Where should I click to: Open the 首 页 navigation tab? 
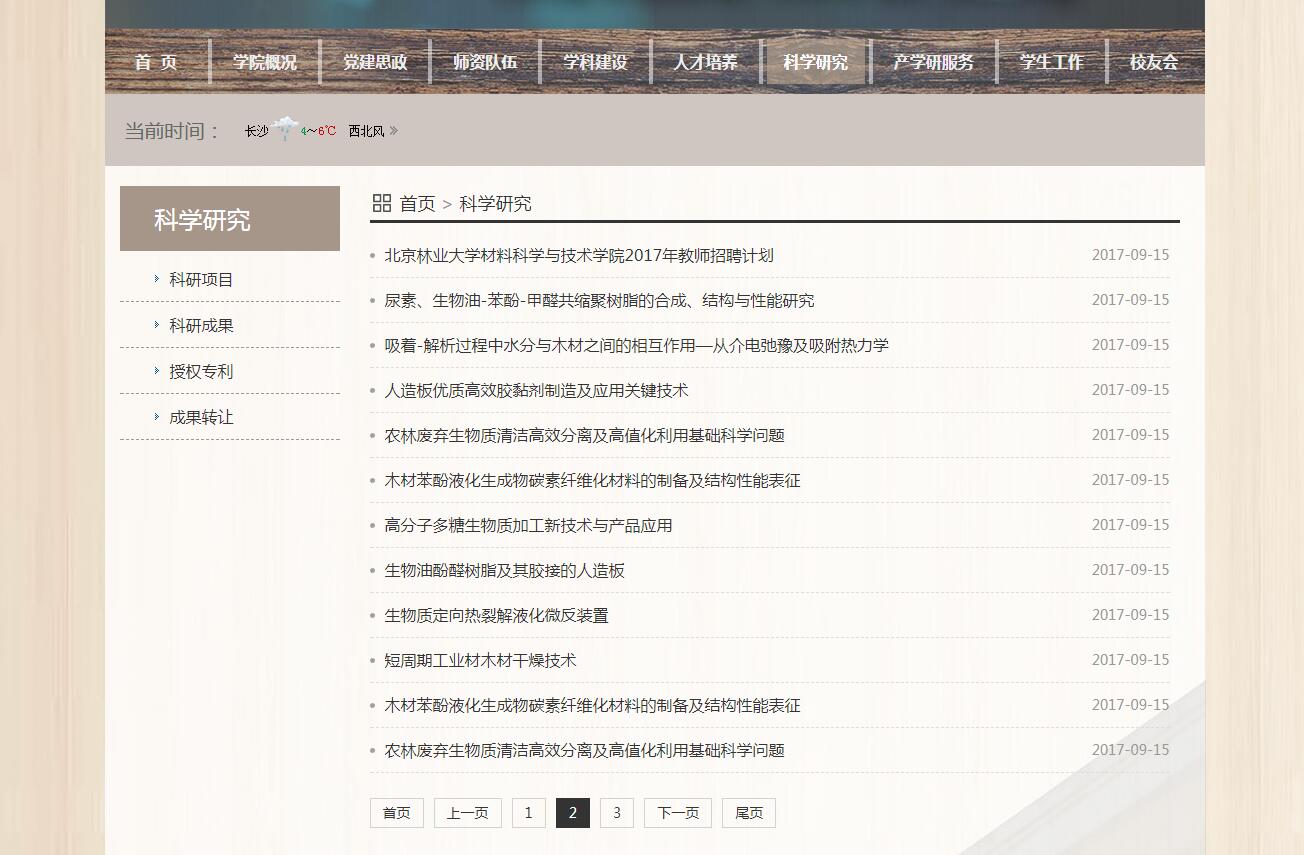(x=156, y=62)
